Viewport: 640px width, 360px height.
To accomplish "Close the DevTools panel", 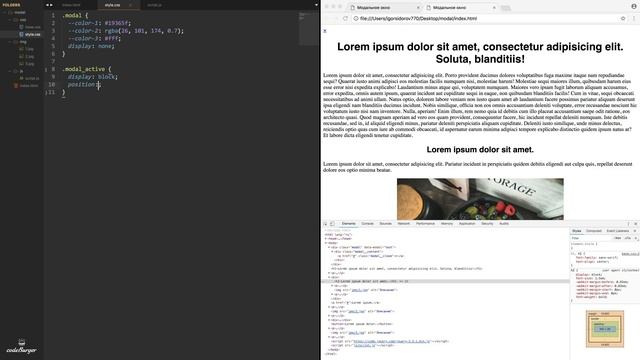I will click(636, 224).
